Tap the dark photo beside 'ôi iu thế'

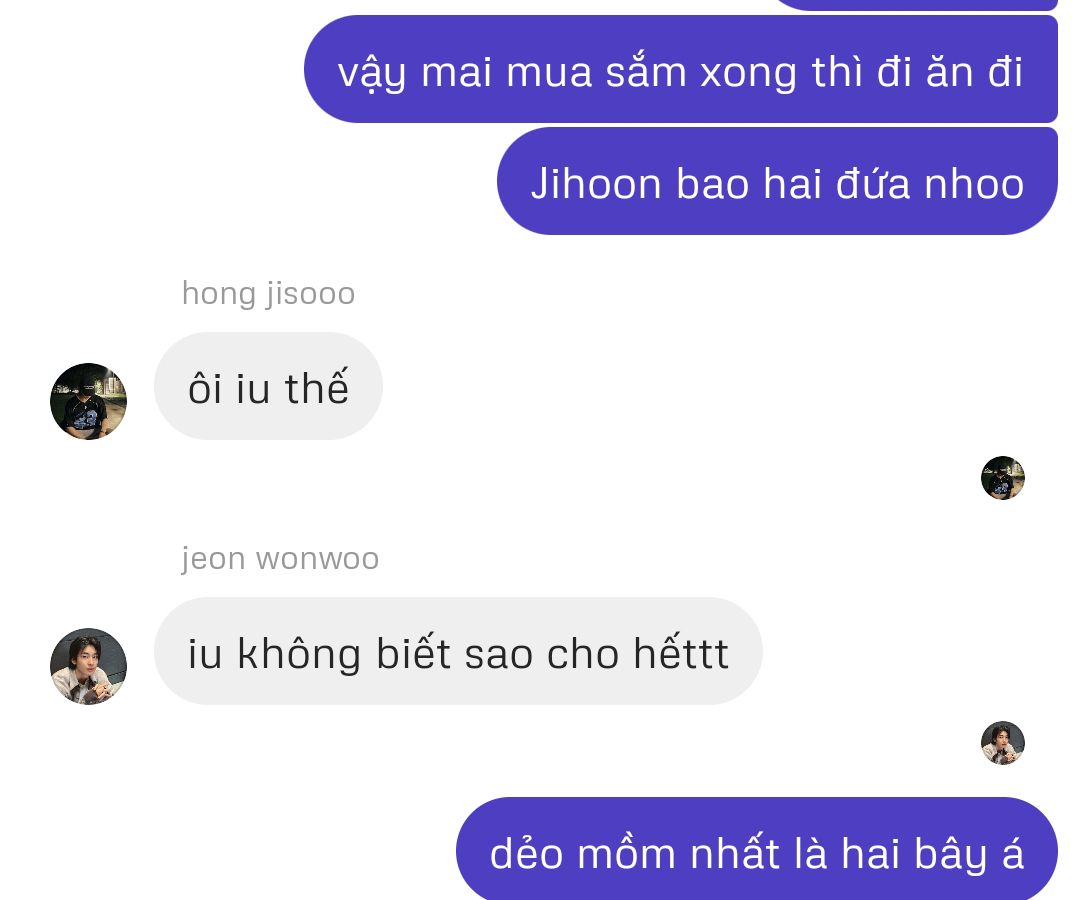(88, 401)
